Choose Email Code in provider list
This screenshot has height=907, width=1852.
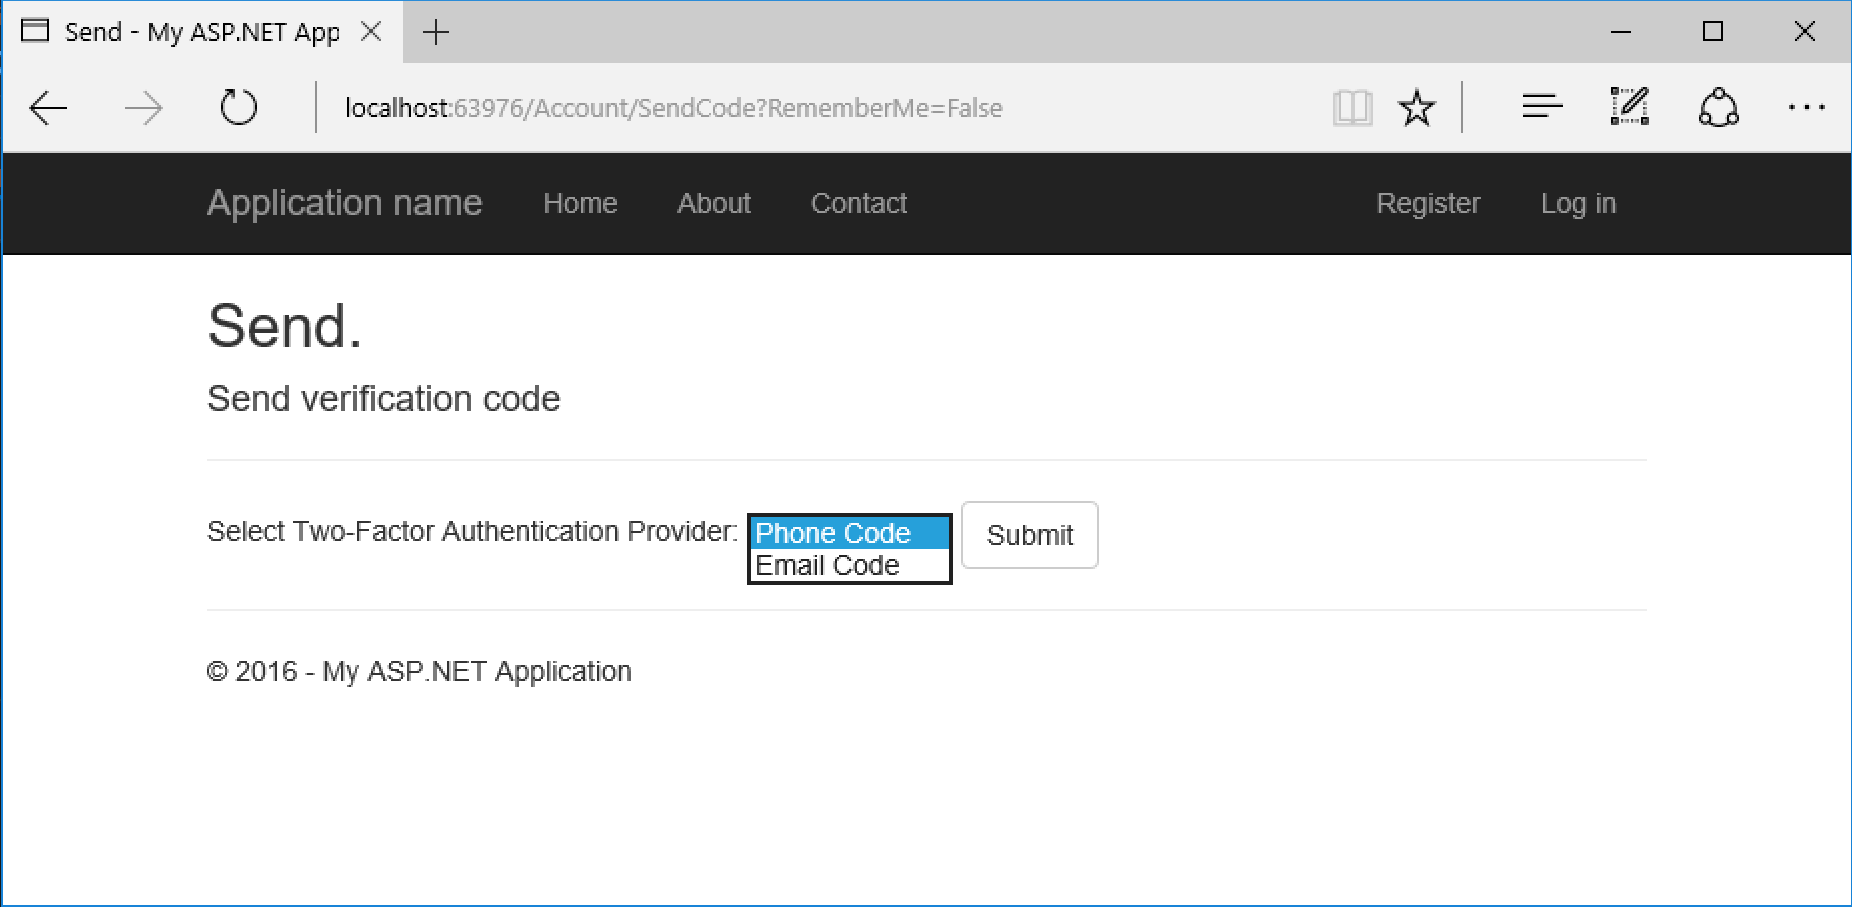849,565
